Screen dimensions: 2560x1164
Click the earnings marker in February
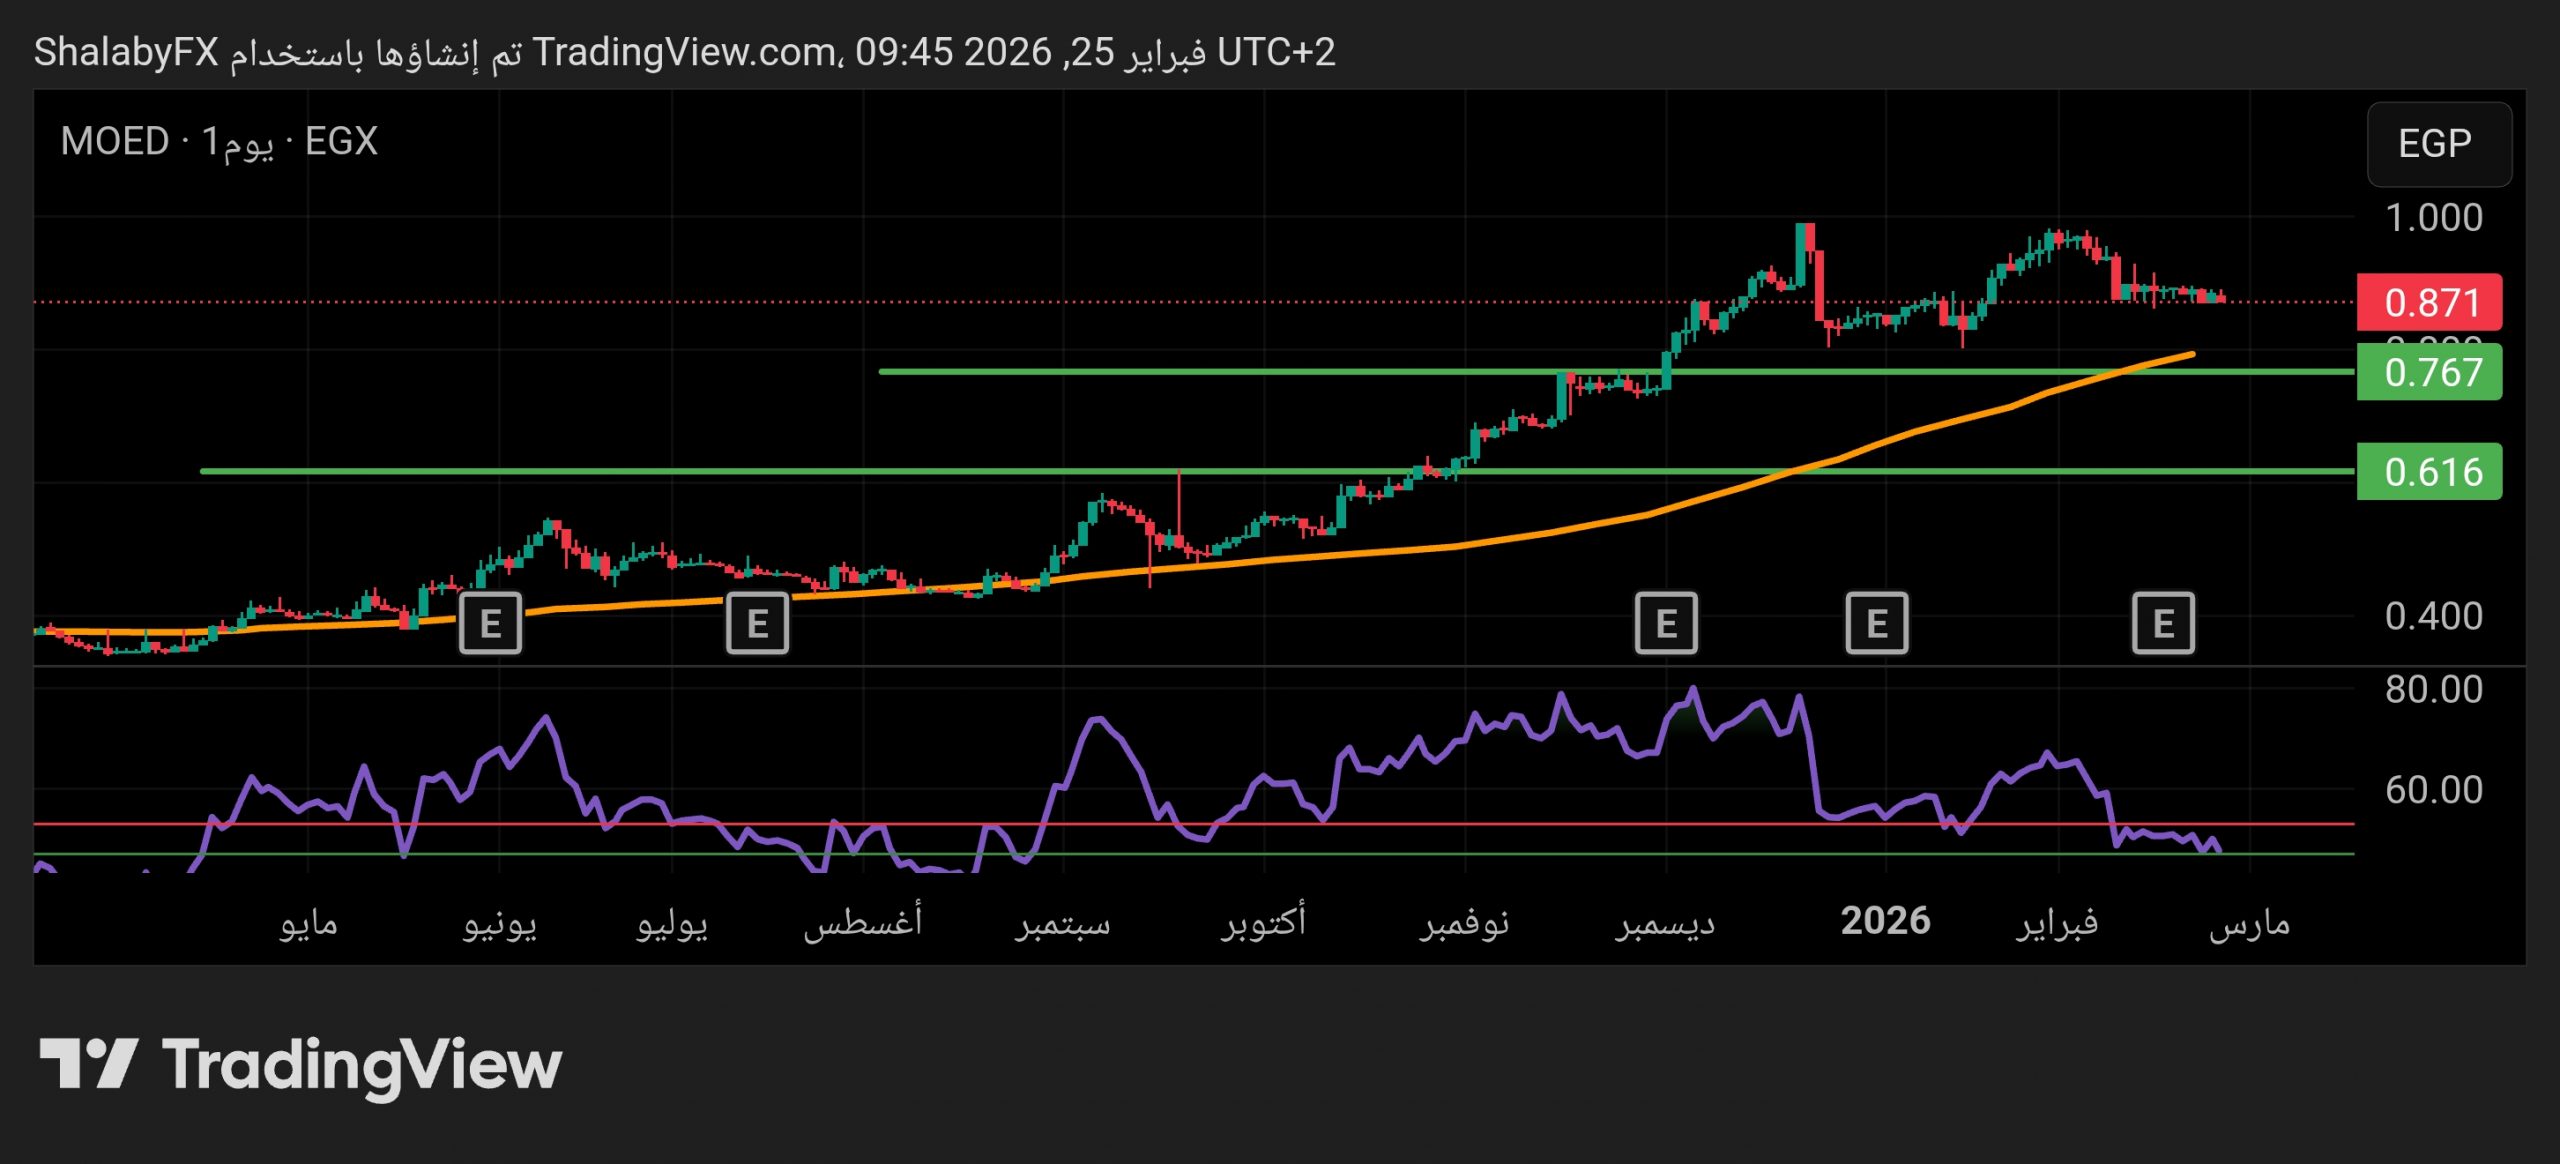click(x=2163, y=623)
